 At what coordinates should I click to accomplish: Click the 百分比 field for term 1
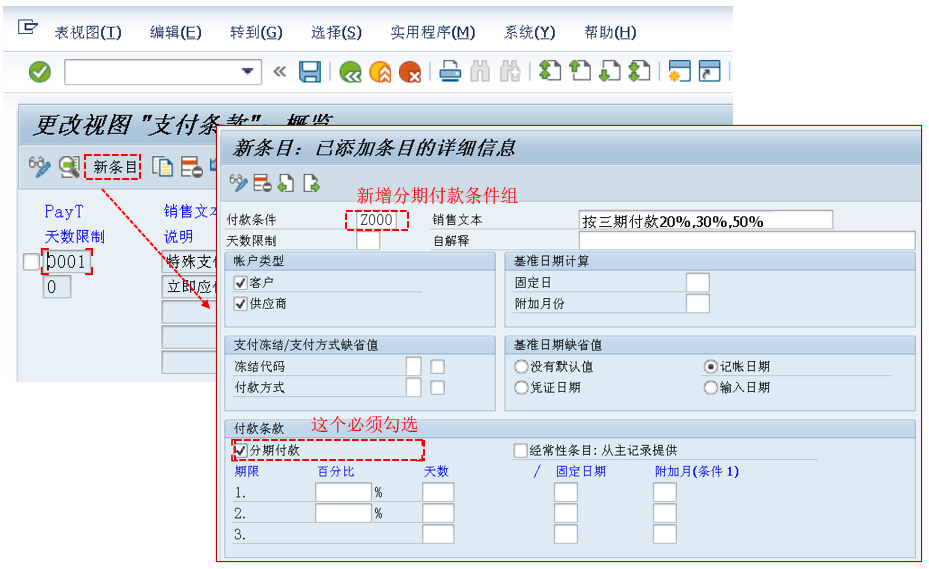point(343,492)
